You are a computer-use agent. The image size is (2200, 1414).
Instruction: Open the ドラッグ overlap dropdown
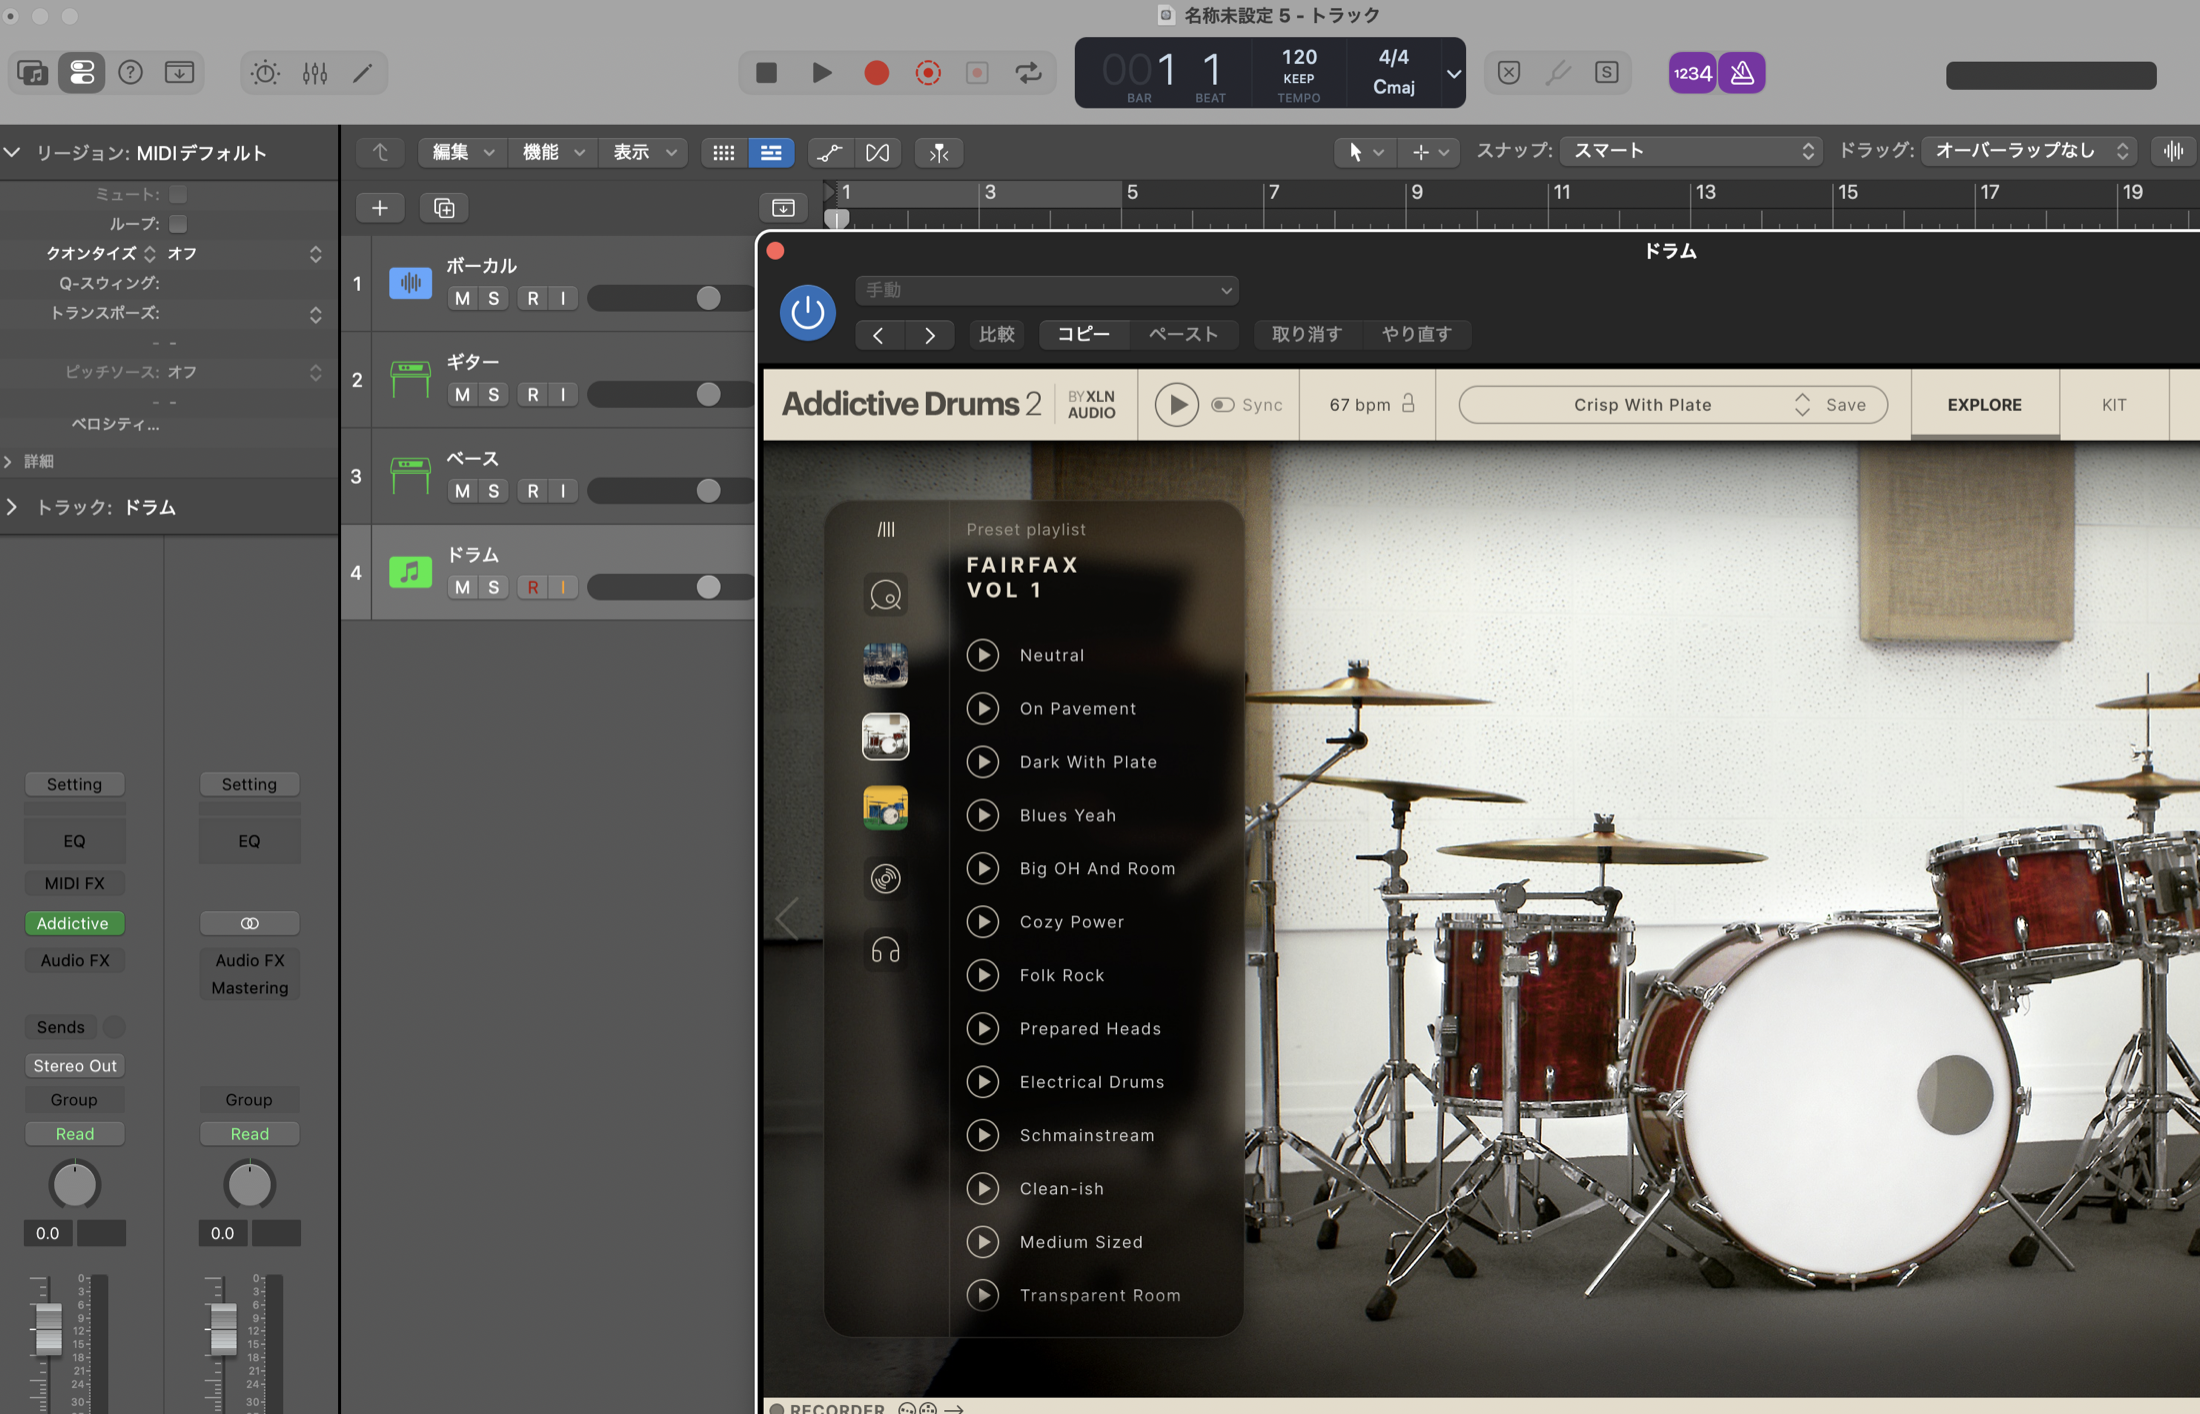(x=2028, y=151)
